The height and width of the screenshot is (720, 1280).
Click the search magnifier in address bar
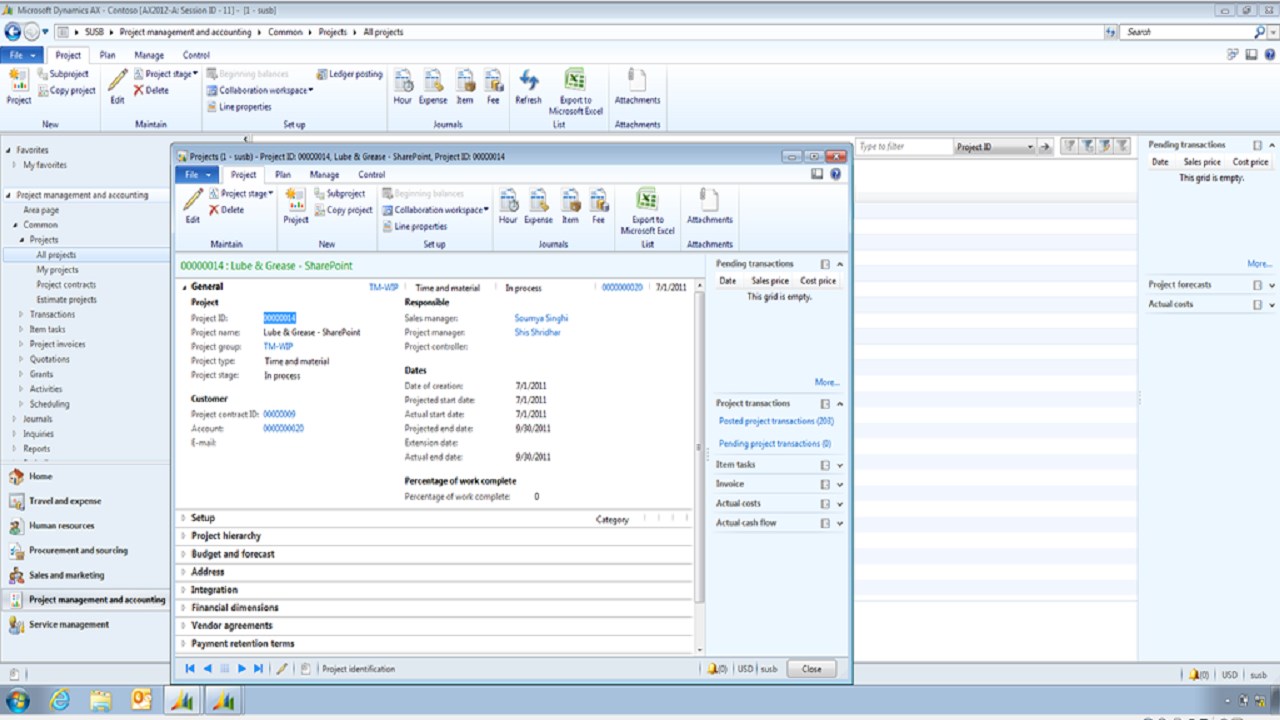tap(1259, 32)
